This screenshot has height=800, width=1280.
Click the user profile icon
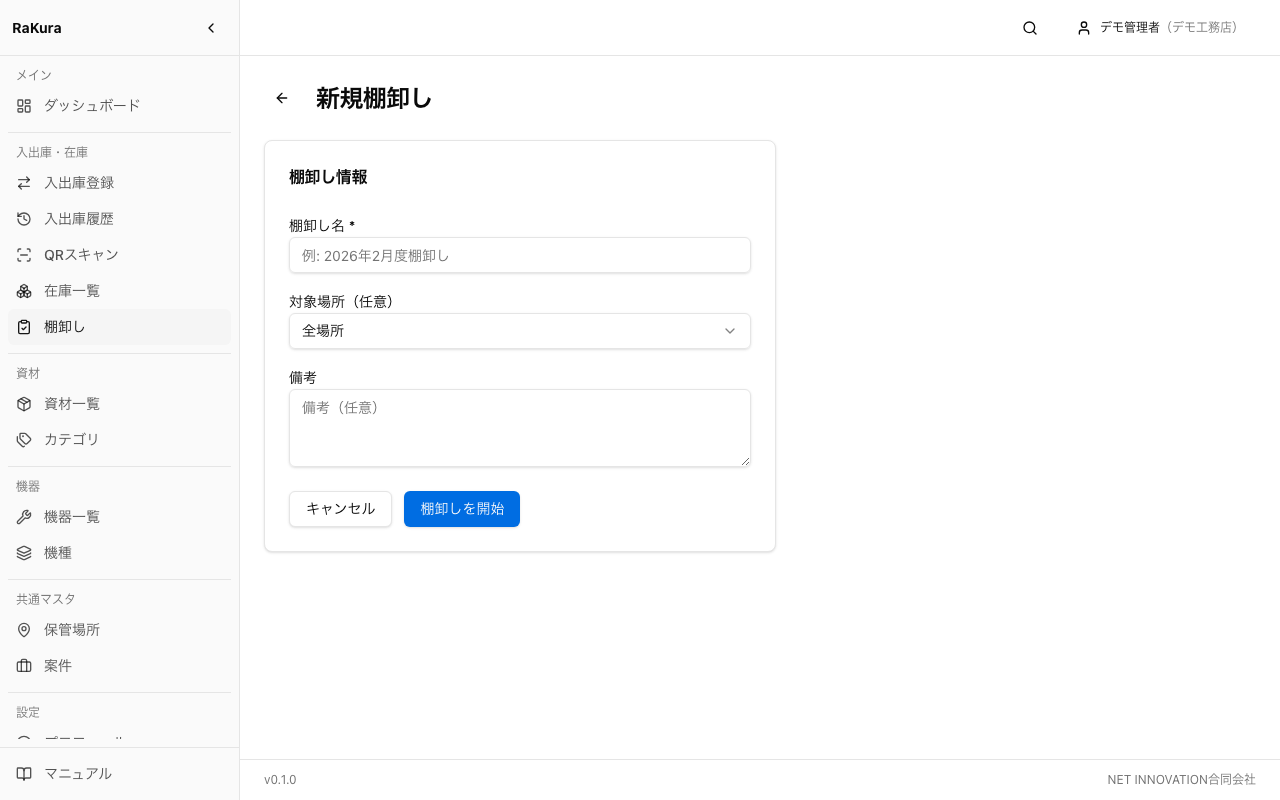(x=1084, y=28)
